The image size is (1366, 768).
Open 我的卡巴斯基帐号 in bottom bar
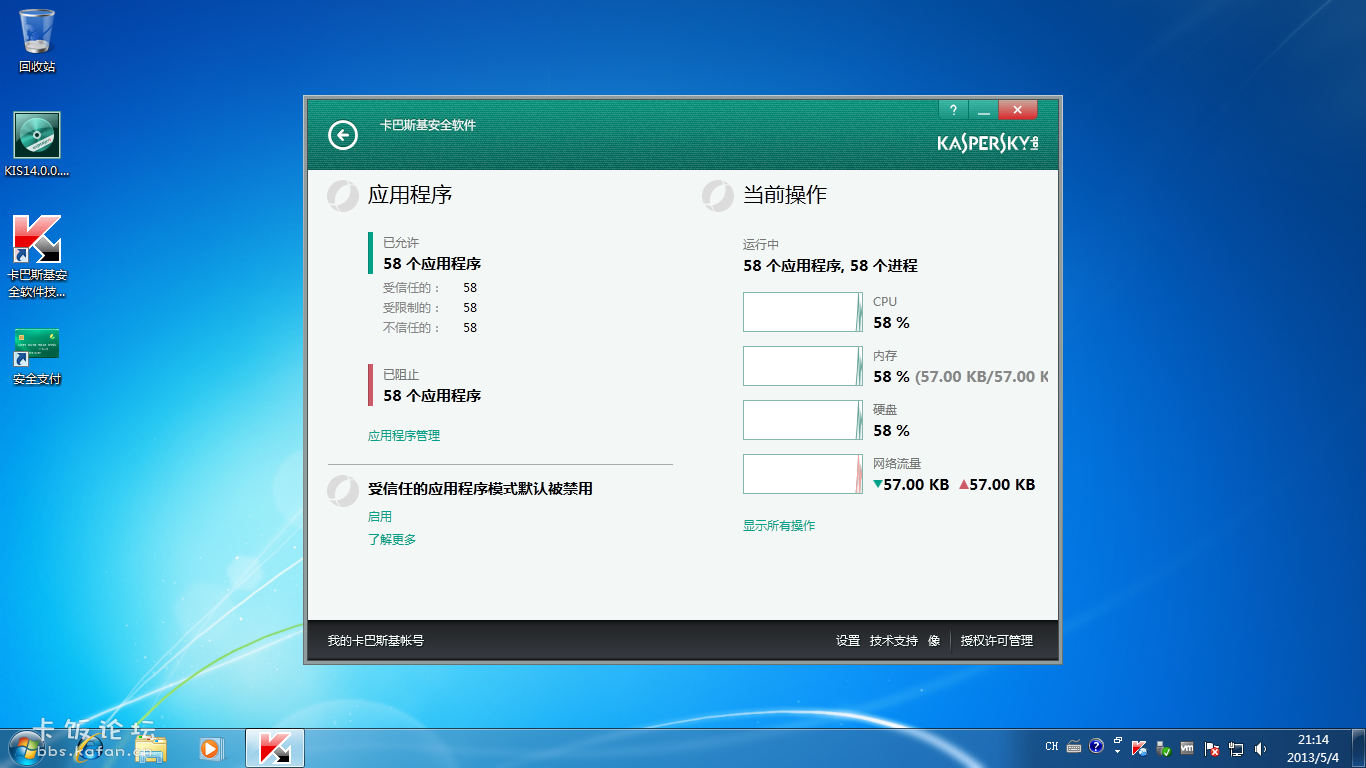(376, 641)
